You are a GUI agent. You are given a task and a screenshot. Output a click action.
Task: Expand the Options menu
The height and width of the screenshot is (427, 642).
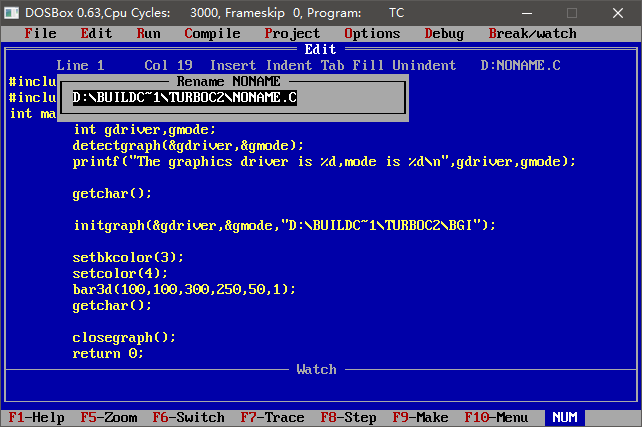[372, 33]
